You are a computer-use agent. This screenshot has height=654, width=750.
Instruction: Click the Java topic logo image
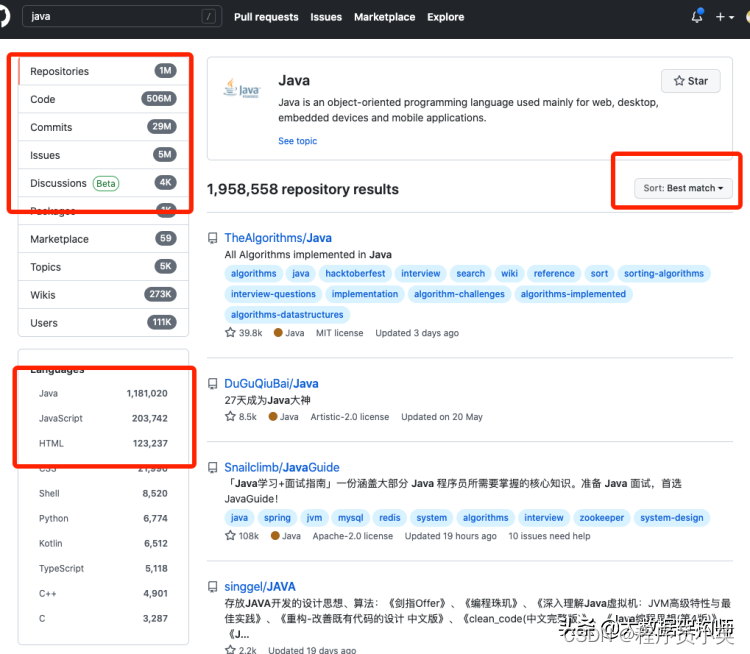click(242, 88)
